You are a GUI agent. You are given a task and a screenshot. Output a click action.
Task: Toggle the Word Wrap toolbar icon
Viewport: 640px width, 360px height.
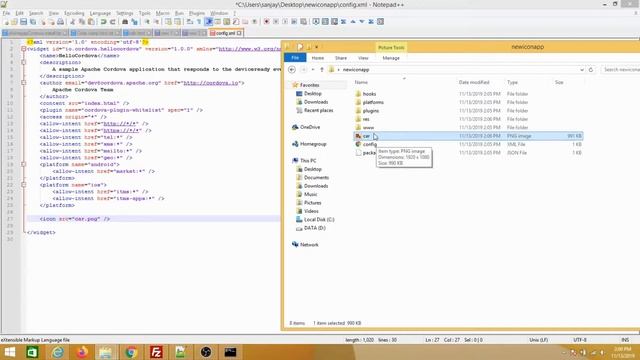pos(190,22)
